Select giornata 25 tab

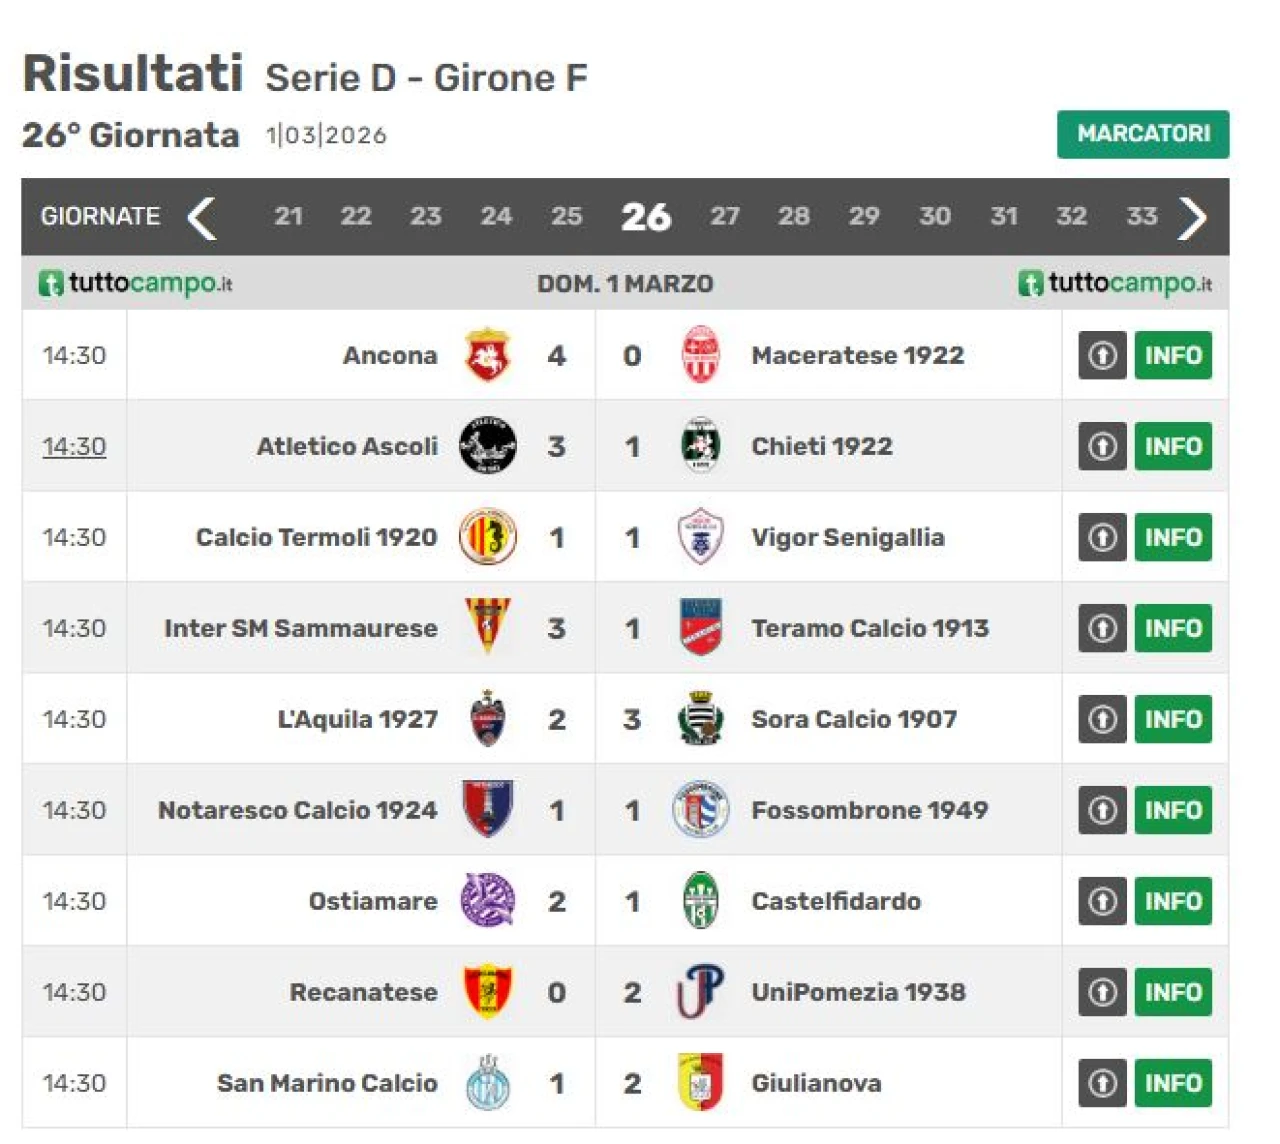pos(566,216)
